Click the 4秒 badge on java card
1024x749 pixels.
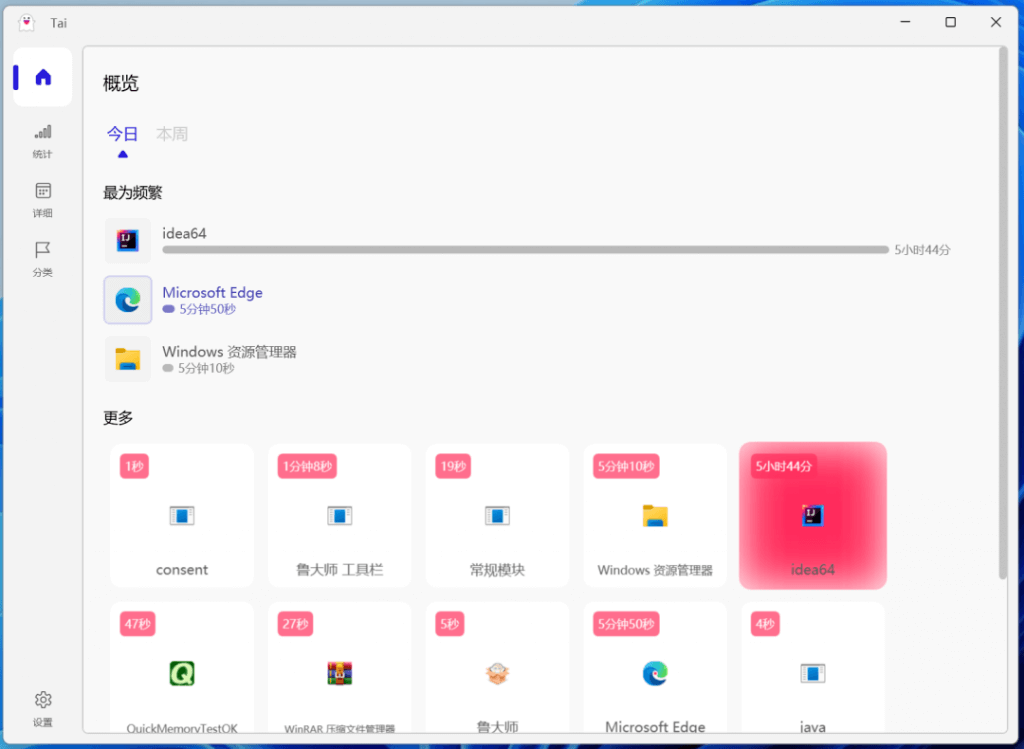(x=765, y=624)
